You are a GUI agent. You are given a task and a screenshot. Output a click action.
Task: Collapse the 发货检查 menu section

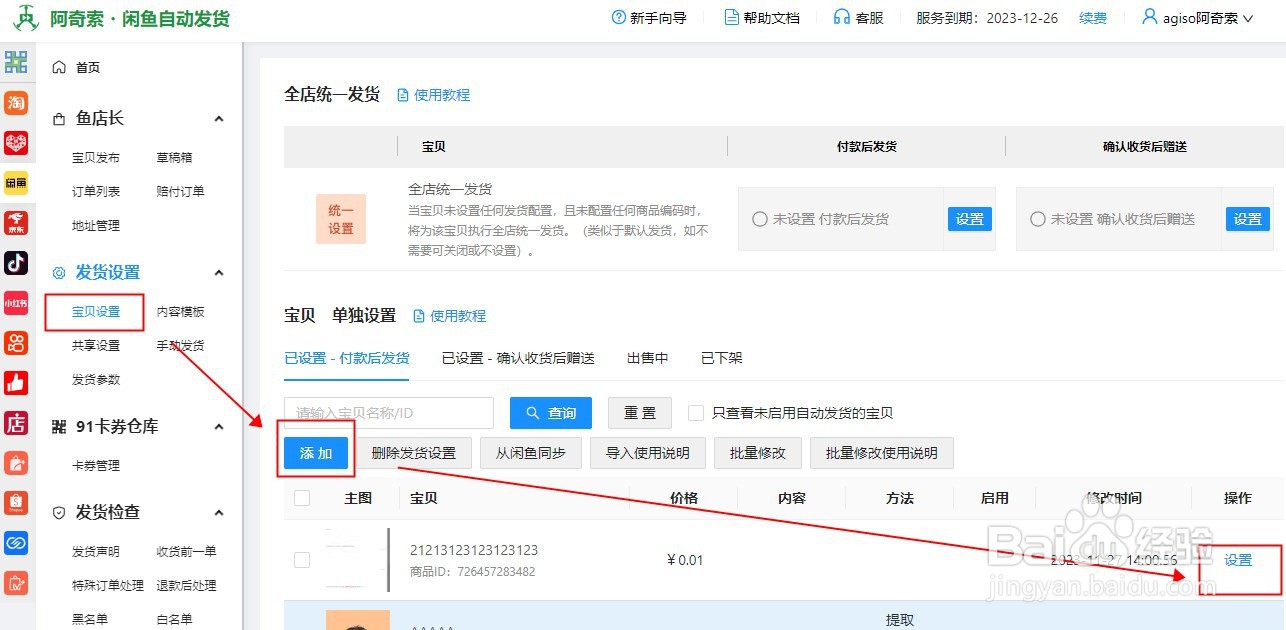click(219, 513)
